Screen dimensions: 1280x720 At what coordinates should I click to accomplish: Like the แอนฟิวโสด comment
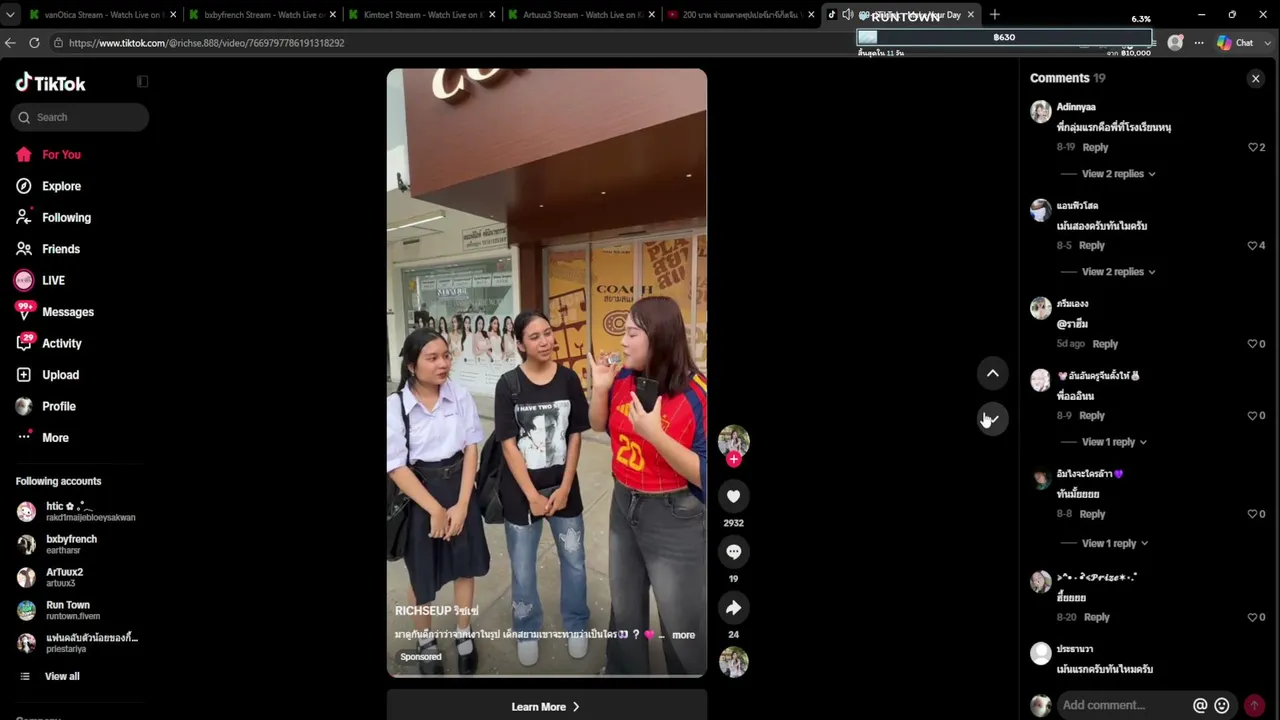coord(1253,245)
